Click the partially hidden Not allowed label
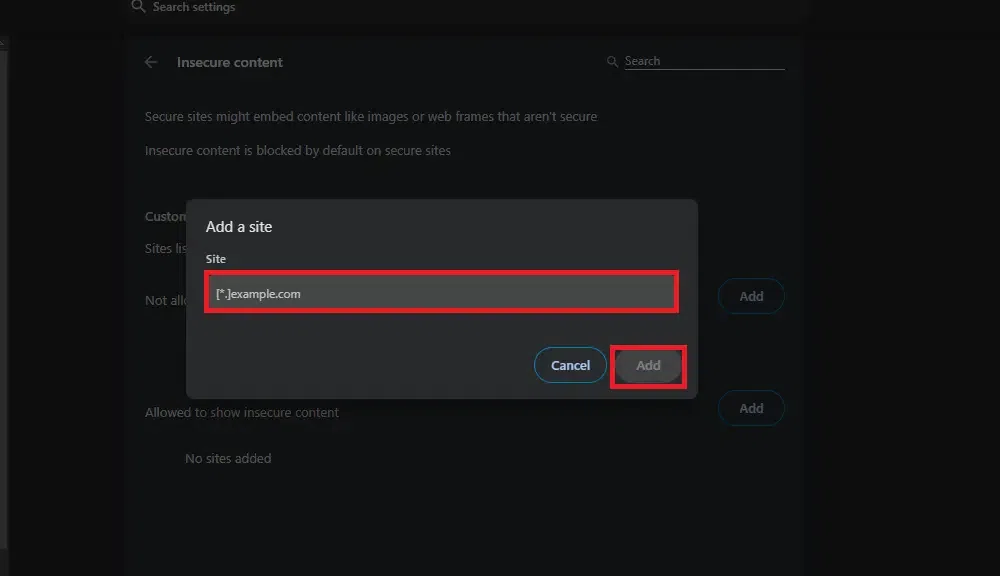1000x576 pixels. (x=165, y=300)
